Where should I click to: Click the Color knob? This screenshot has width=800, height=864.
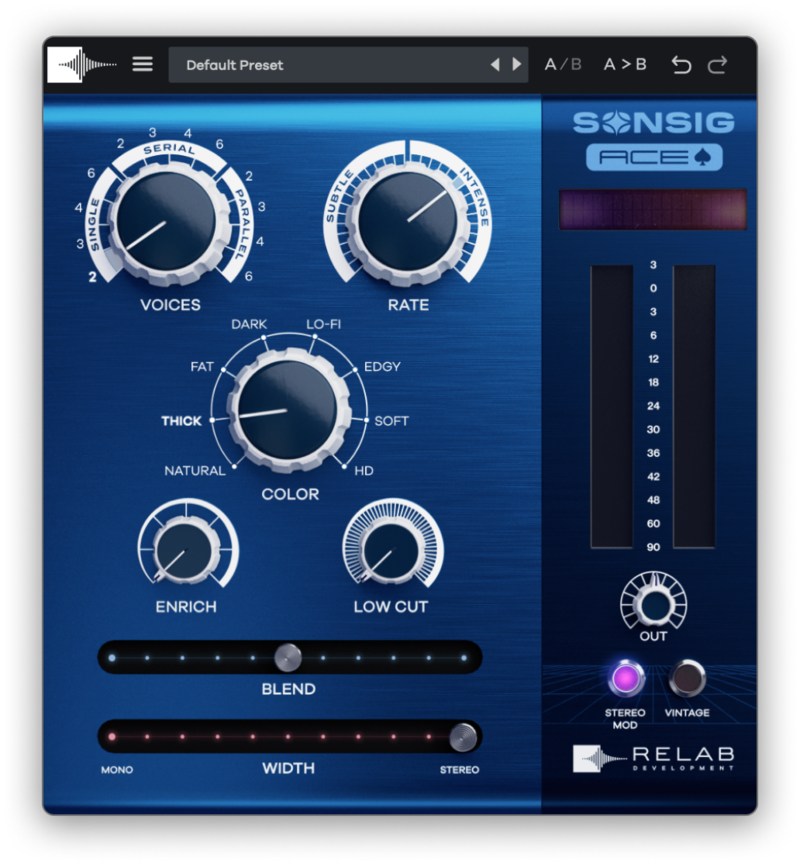coord(287,410)
